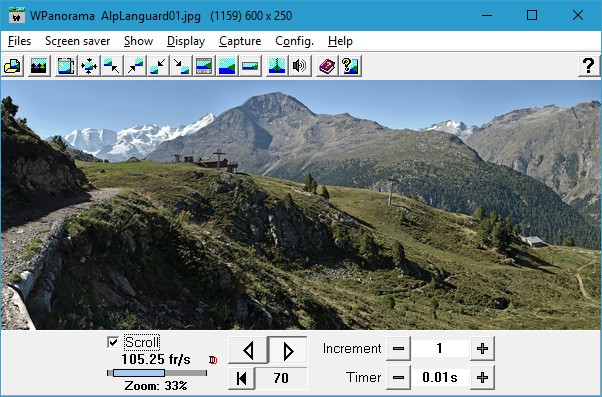Screen dimensions: 602x397
Task: Click the full-size landscape display icon
Action: (x=227, y=66)
